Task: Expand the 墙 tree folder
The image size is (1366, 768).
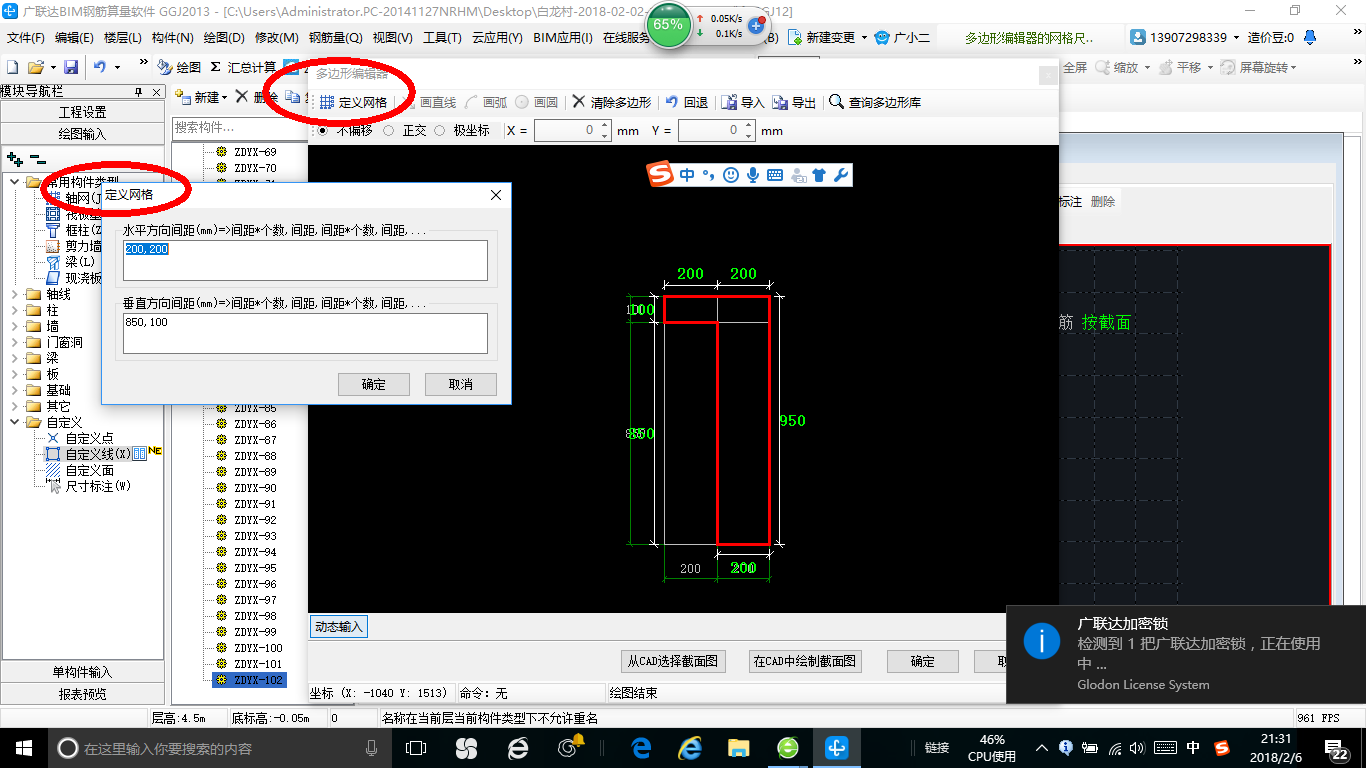Action: [x=14, y=326]
